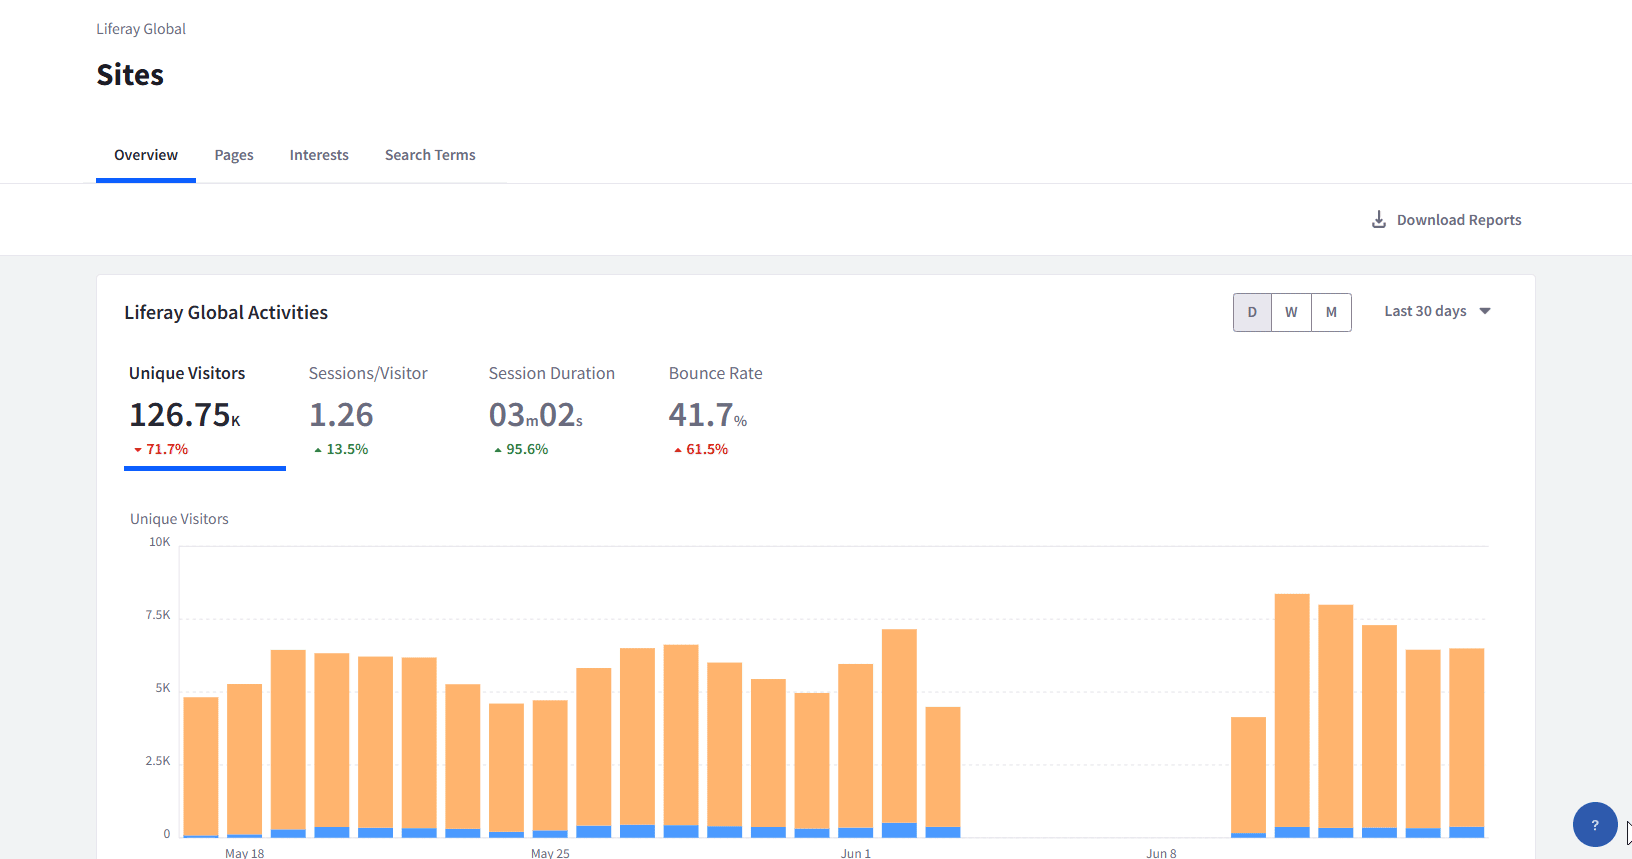This screenshot has height=859, width=1632.
Task: Click the tallest bar in the chart
Action: coord(1292,716)
